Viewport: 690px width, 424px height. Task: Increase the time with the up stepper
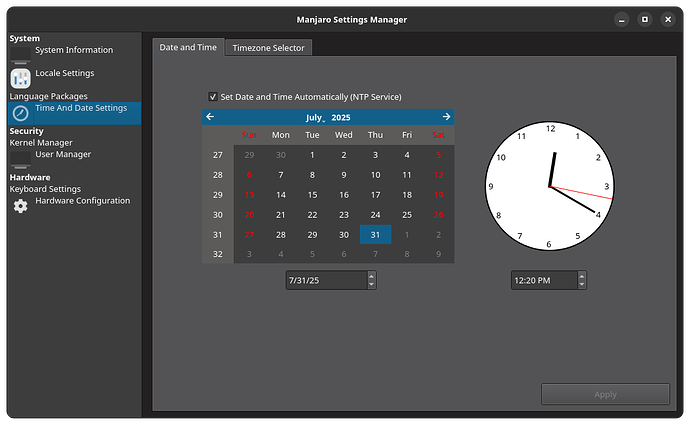coord(582,276)
